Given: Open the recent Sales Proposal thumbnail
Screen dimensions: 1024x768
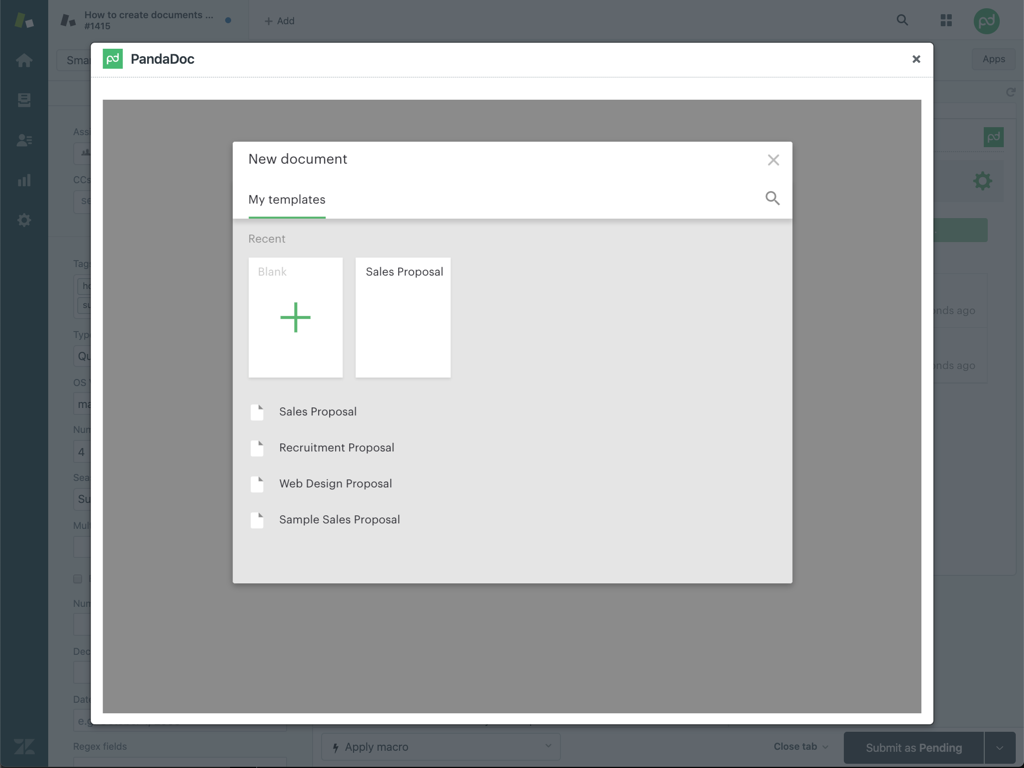Looking at the screenshot, I should [x=403, y=318].
